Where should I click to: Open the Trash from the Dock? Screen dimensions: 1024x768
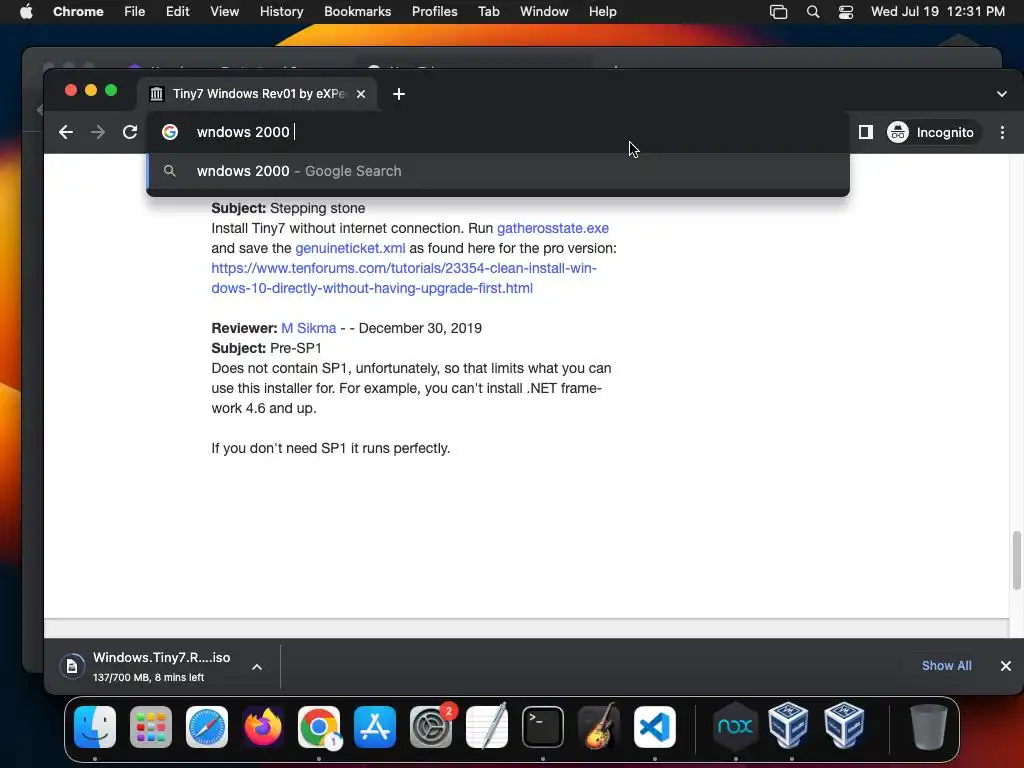928,727
